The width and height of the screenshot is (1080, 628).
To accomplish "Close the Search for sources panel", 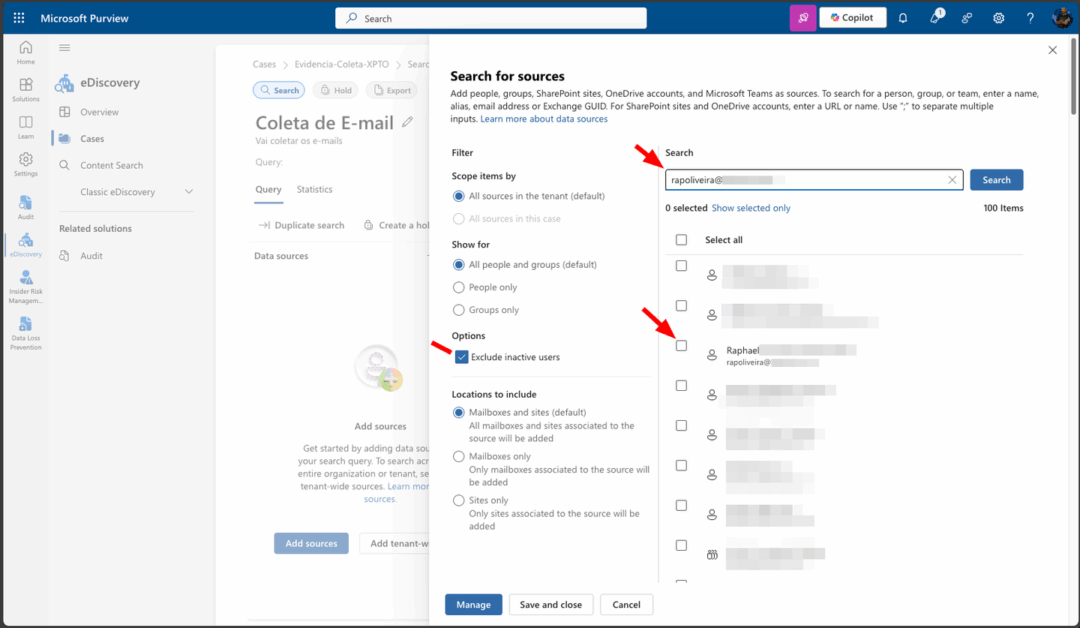I will pos(1052,50).
